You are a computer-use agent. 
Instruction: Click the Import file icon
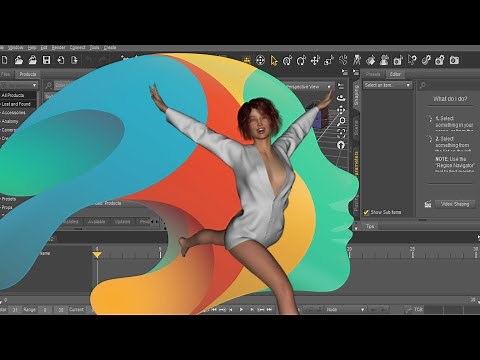click(61, 60)
